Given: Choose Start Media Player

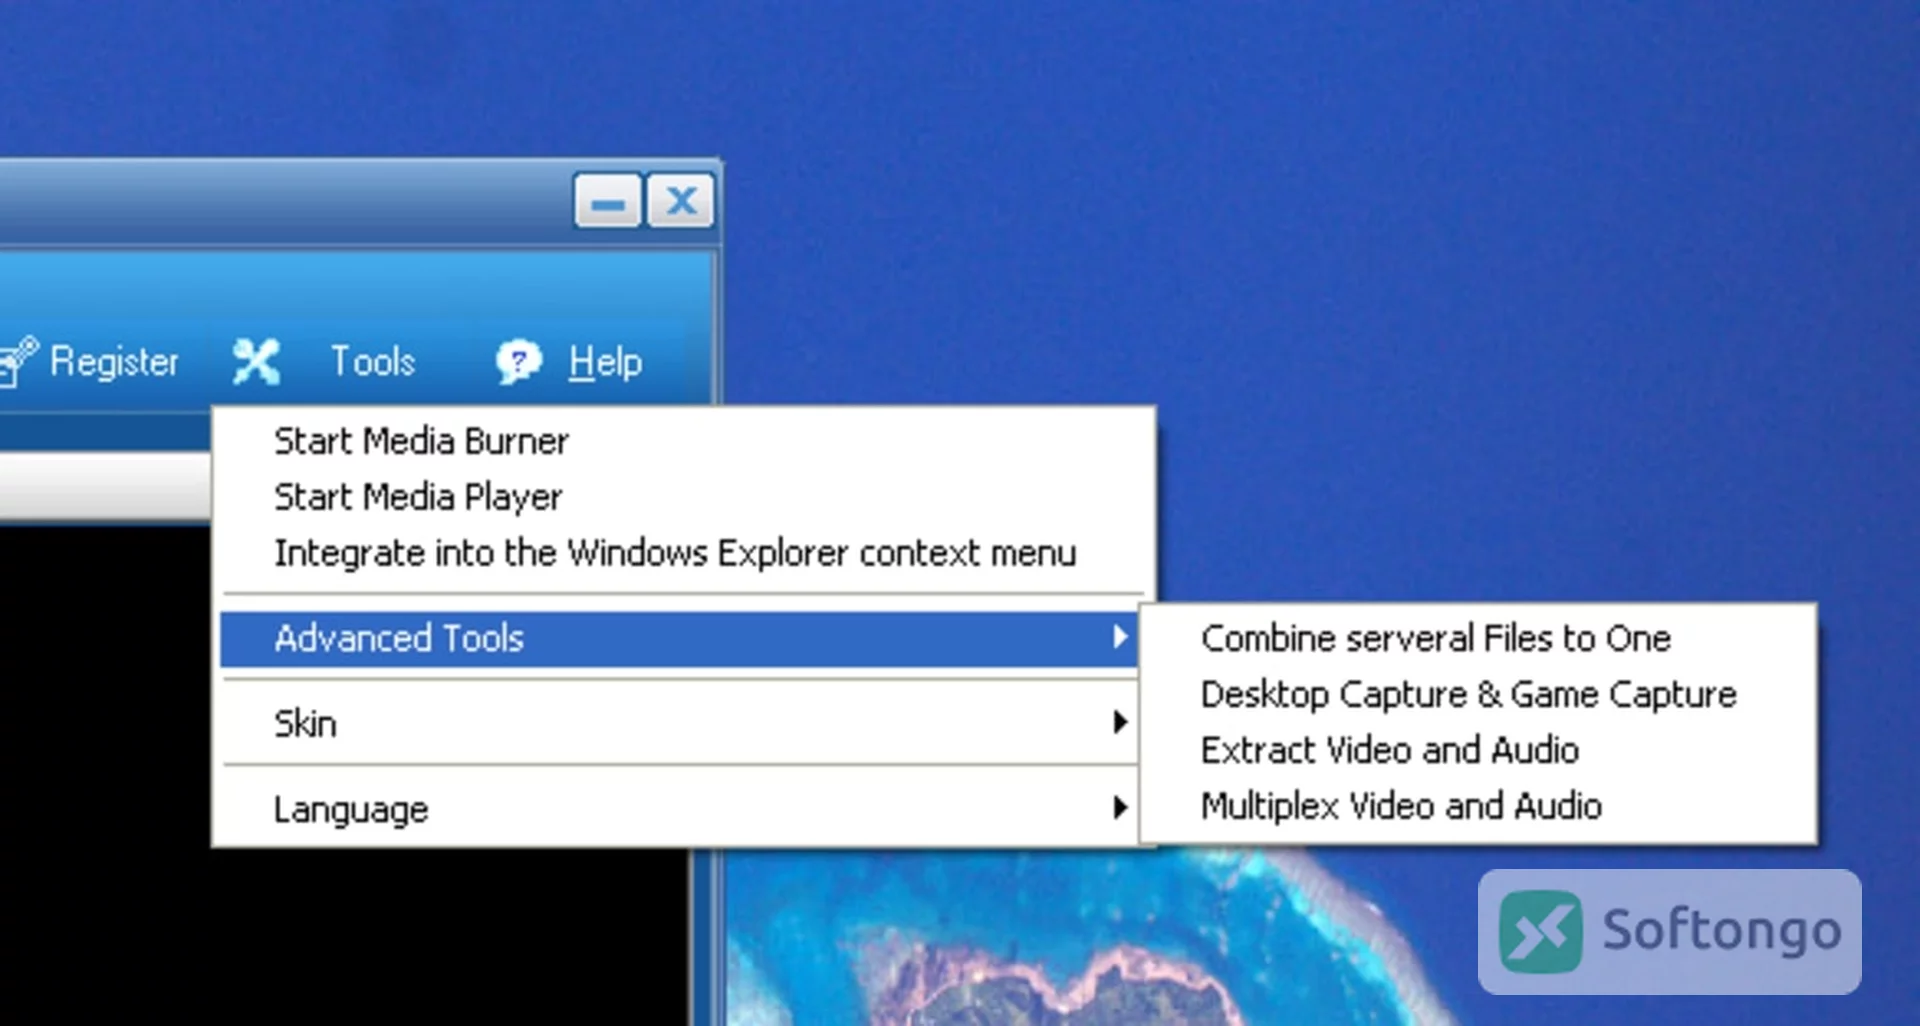Looking at the screenshot, I should (684, 497).
